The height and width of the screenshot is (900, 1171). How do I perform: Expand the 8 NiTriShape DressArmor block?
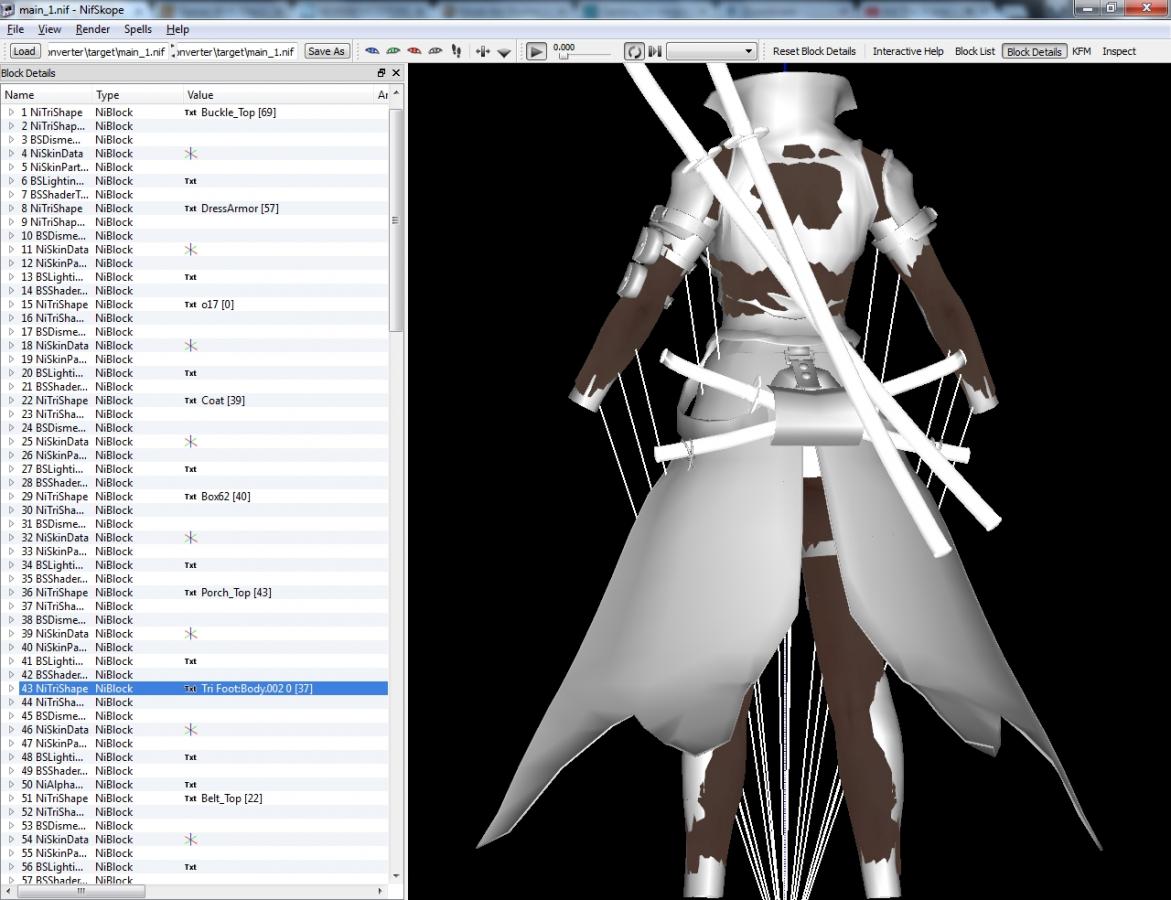point(12,208)
